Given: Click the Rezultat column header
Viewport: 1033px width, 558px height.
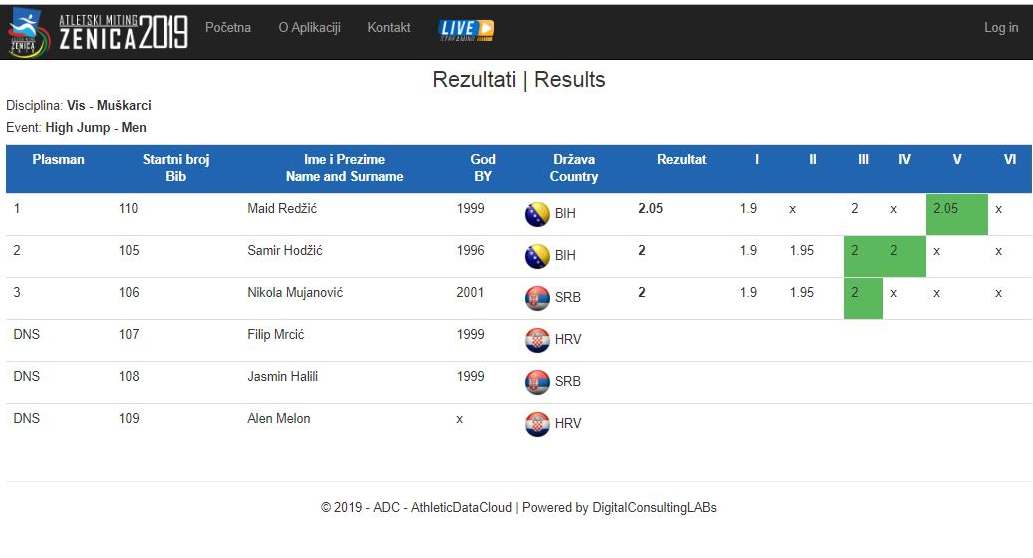Looking at the screenshot, I should (x=682, y=160).
